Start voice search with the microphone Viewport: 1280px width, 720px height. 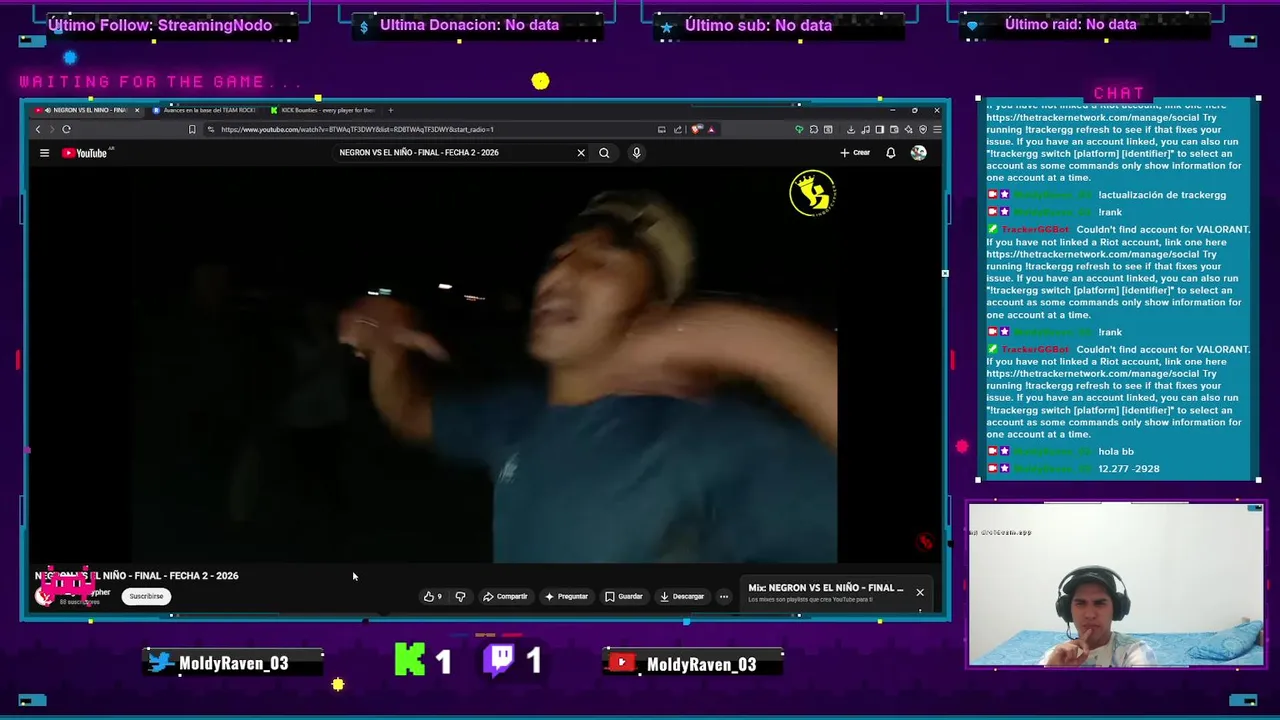[x=636, y=153]
